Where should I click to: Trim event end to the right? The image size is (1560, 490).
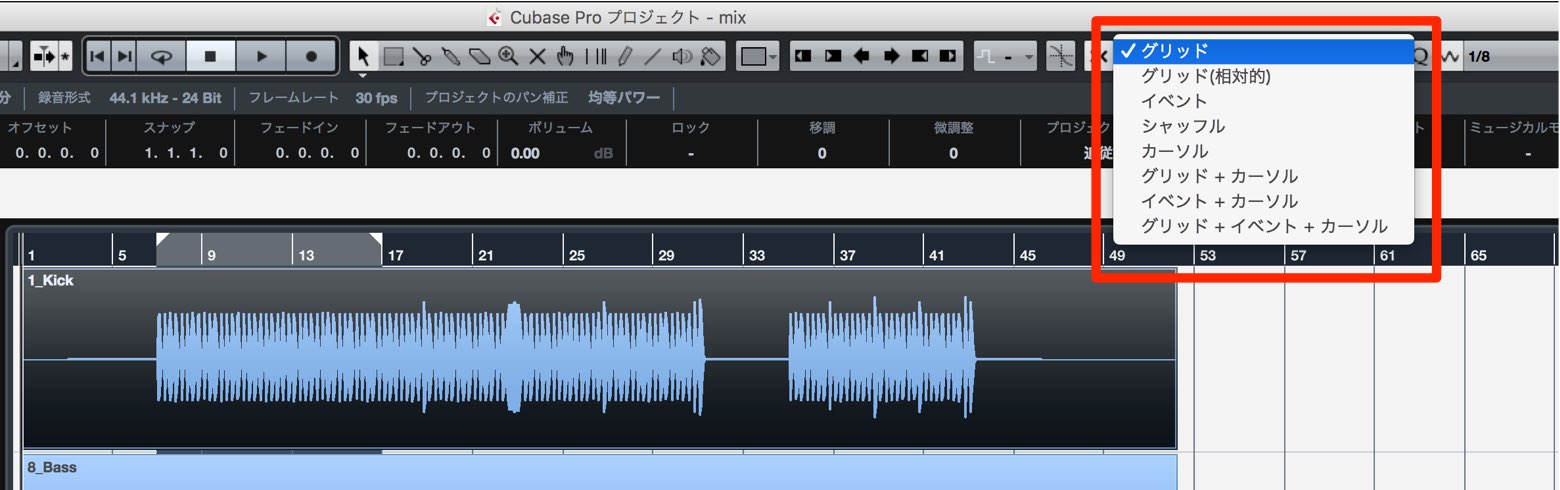[x=950, y=57]
